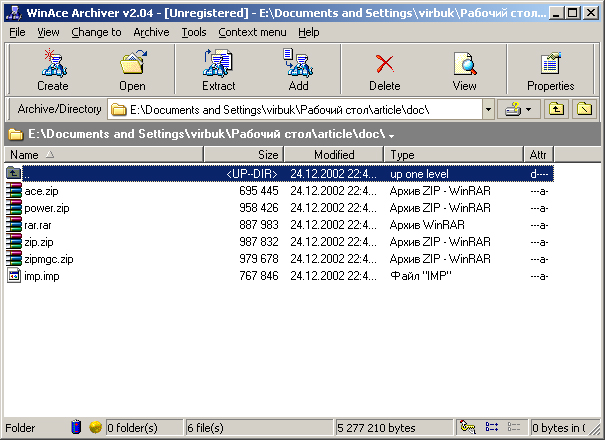Open the File menu
This screenshot has width=605, height=440.
point(17,32)
